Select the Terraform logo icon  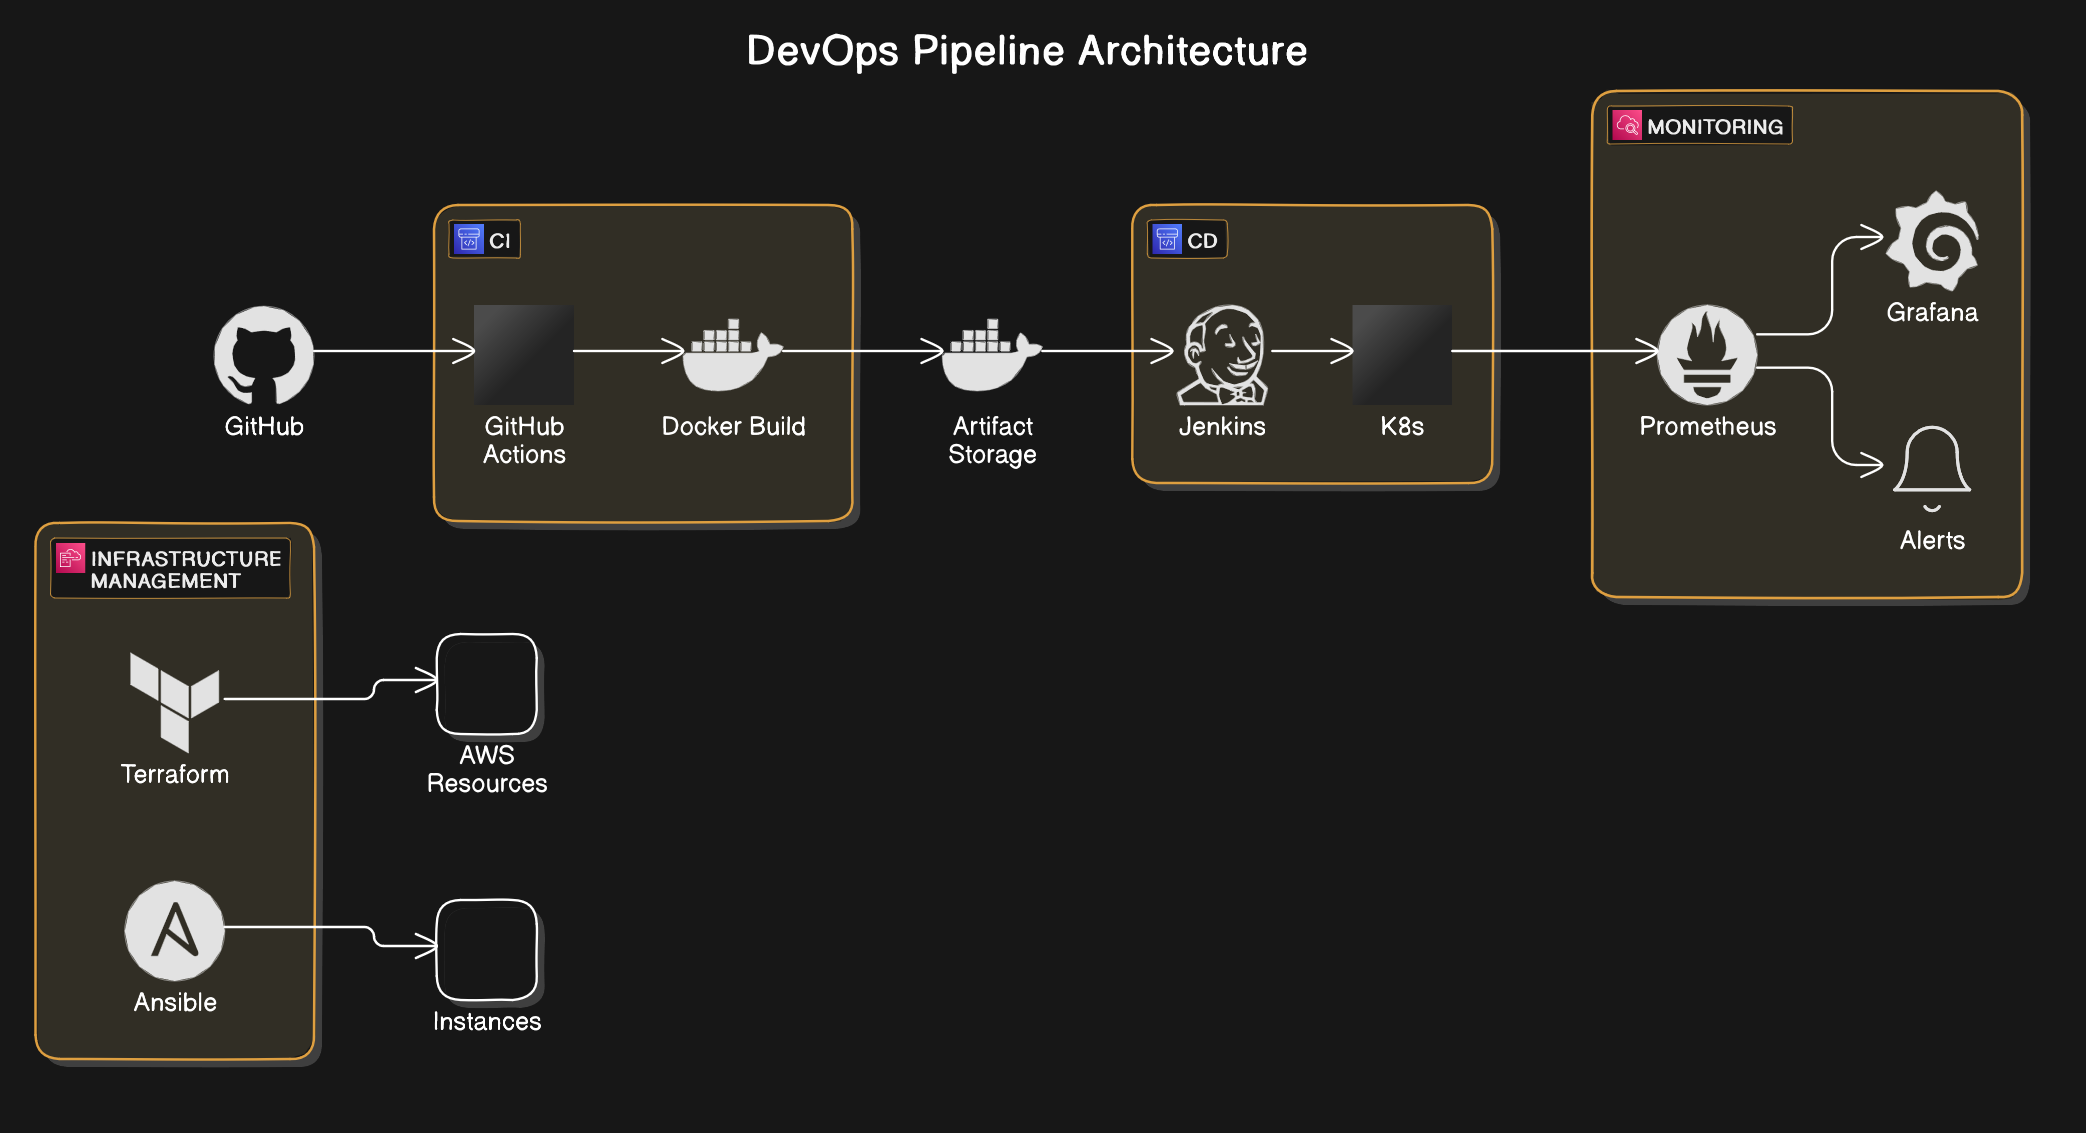point(175,703)
